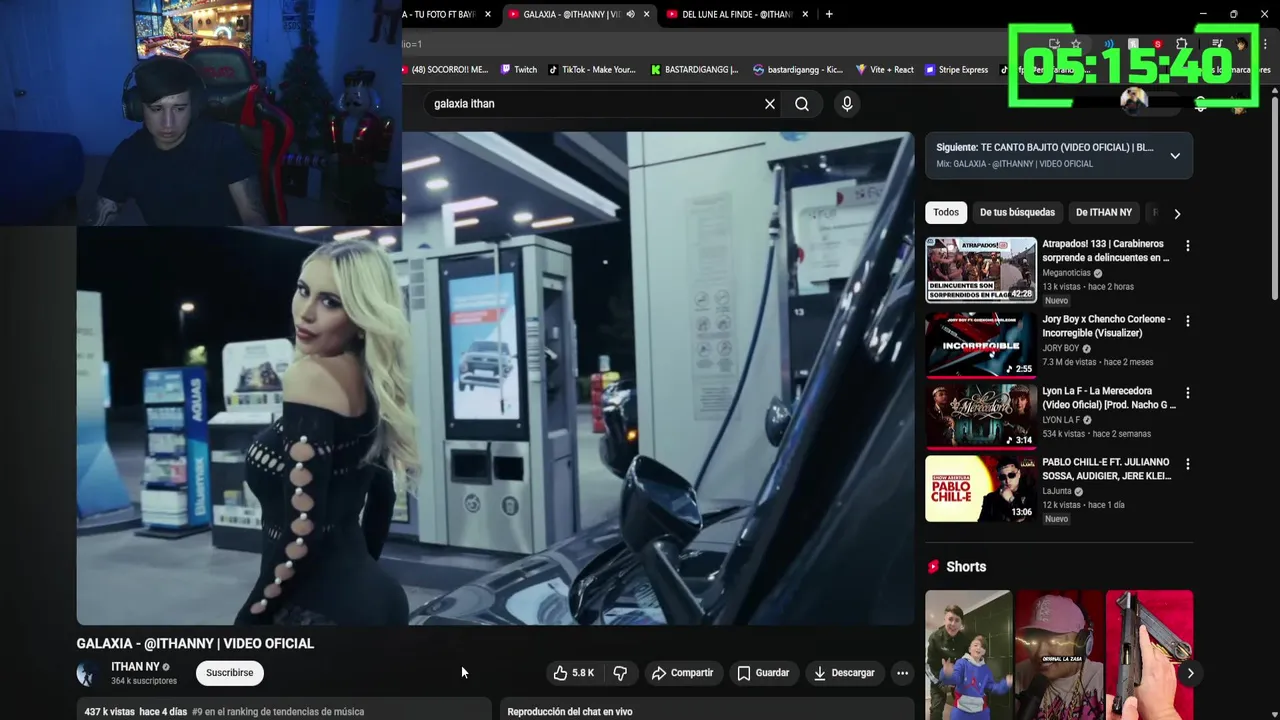Click the Suscribirse button
The width and height of the screenshot is (1280, 720).
point(230,673)
